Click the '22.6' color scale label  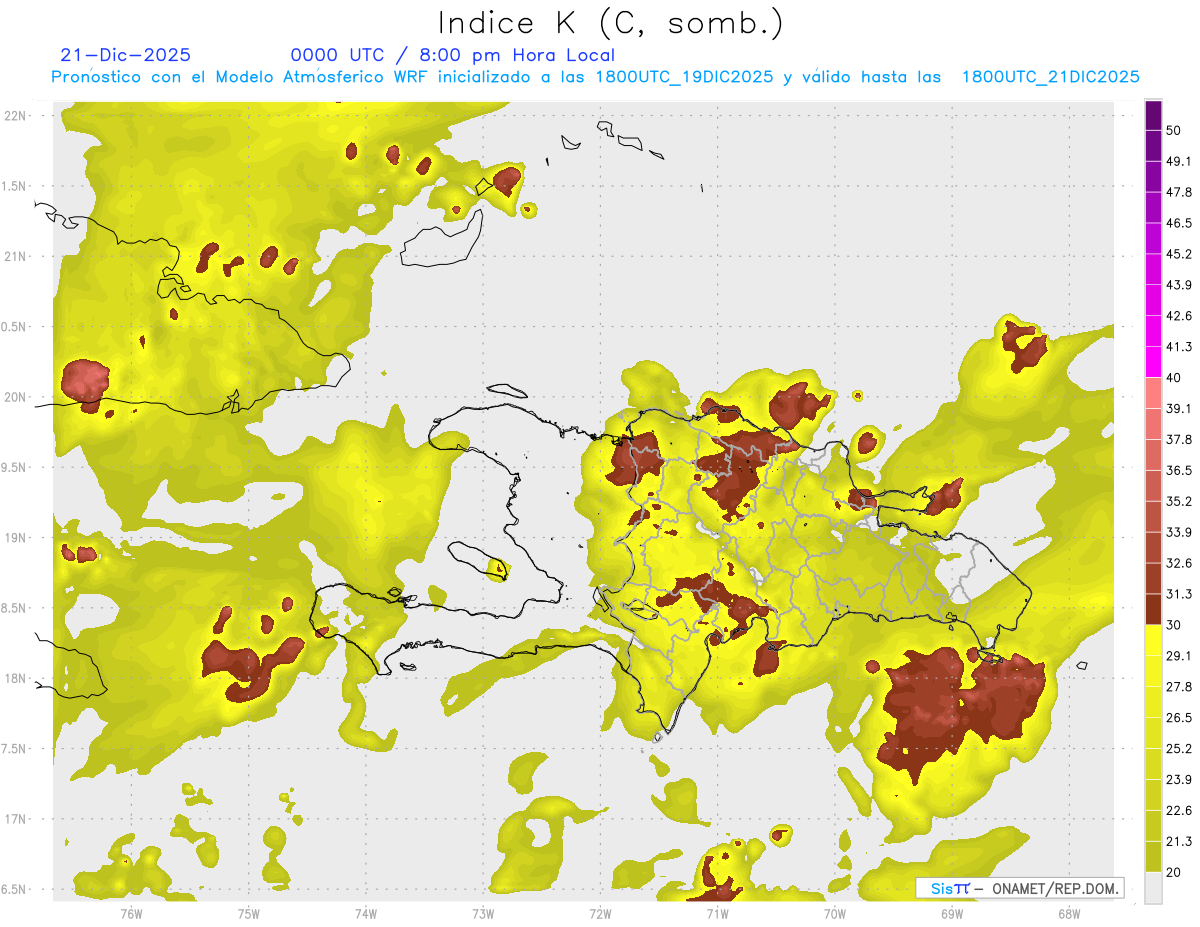pyautogui.click(x=1178, y=811)
